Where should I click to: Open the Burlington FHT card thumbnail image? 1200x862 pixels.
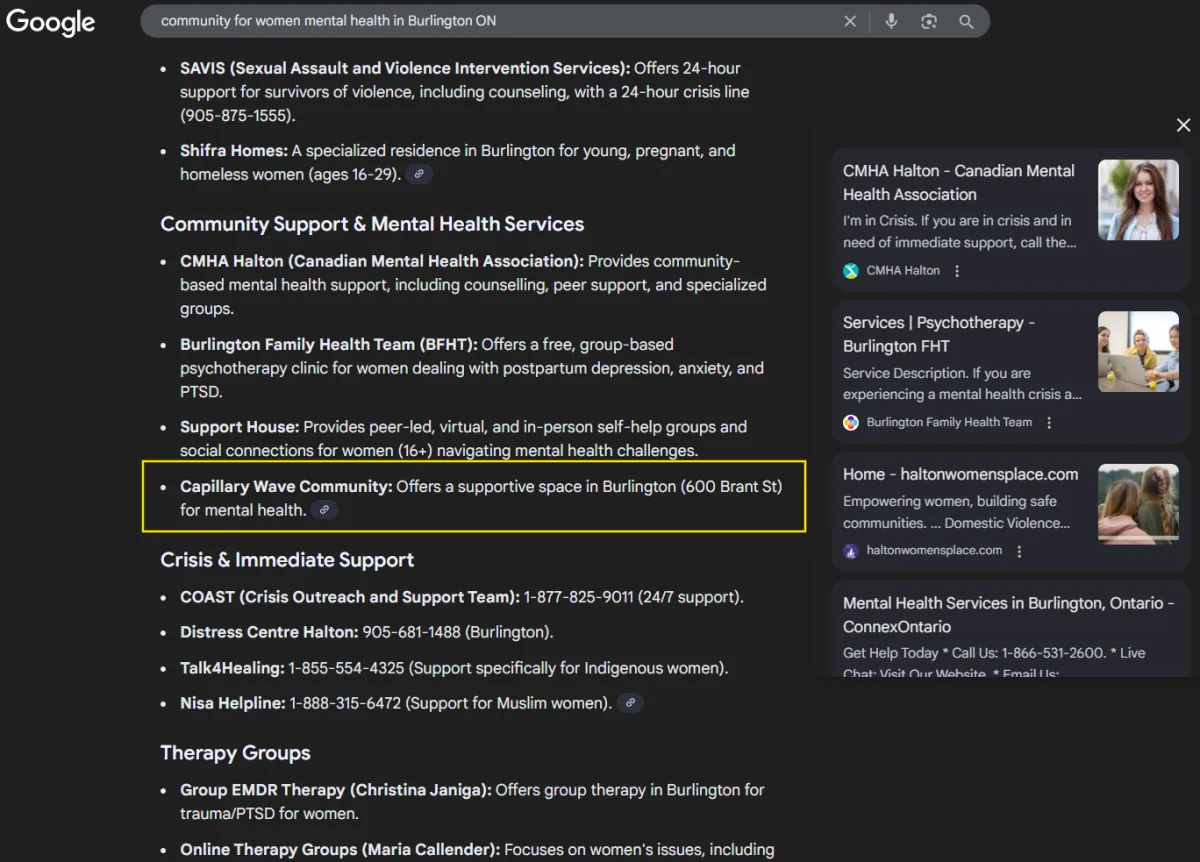pyautogui.click(x=1138, y=352)
